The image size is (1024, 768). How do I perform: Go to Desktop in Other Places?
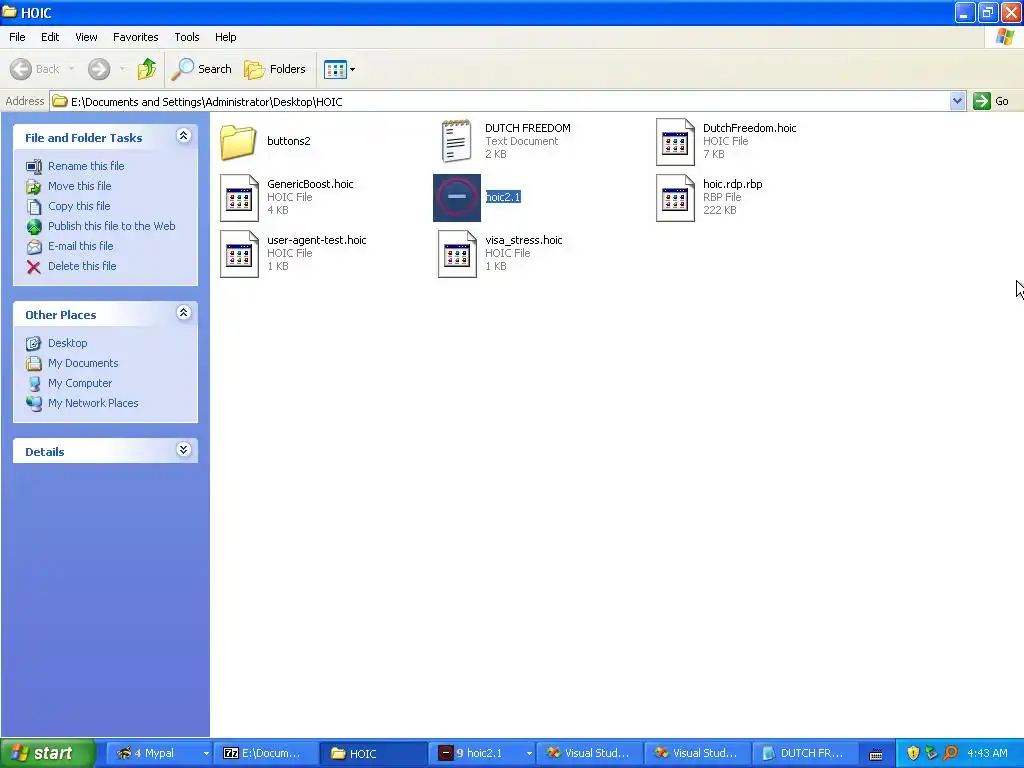click(67, 343)
